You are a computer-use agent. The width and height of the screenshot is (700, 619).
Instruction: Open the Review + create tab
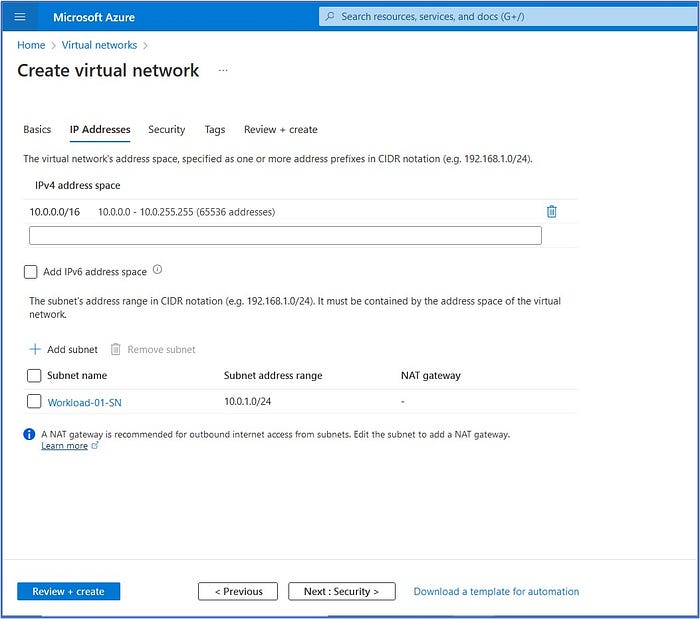coord(281,129)
